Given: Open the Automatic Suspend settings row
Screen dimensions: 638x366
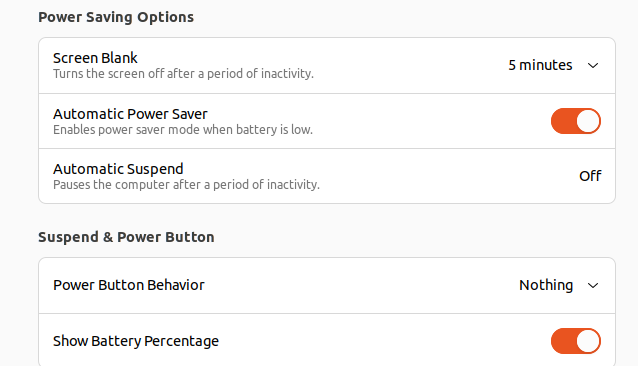Looking at the screenshot, I should 327,176.
